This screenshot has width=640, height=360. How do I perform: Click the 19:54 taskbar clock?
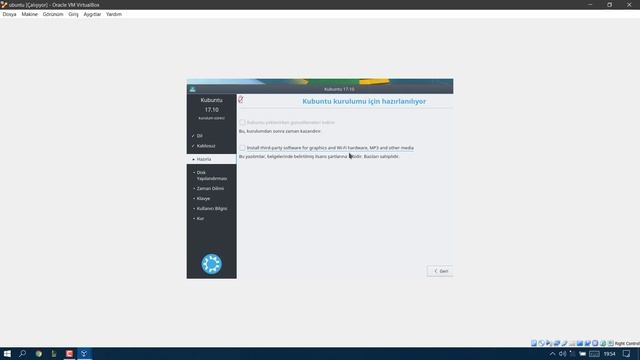pyautogui.click(x=609, y=354)
